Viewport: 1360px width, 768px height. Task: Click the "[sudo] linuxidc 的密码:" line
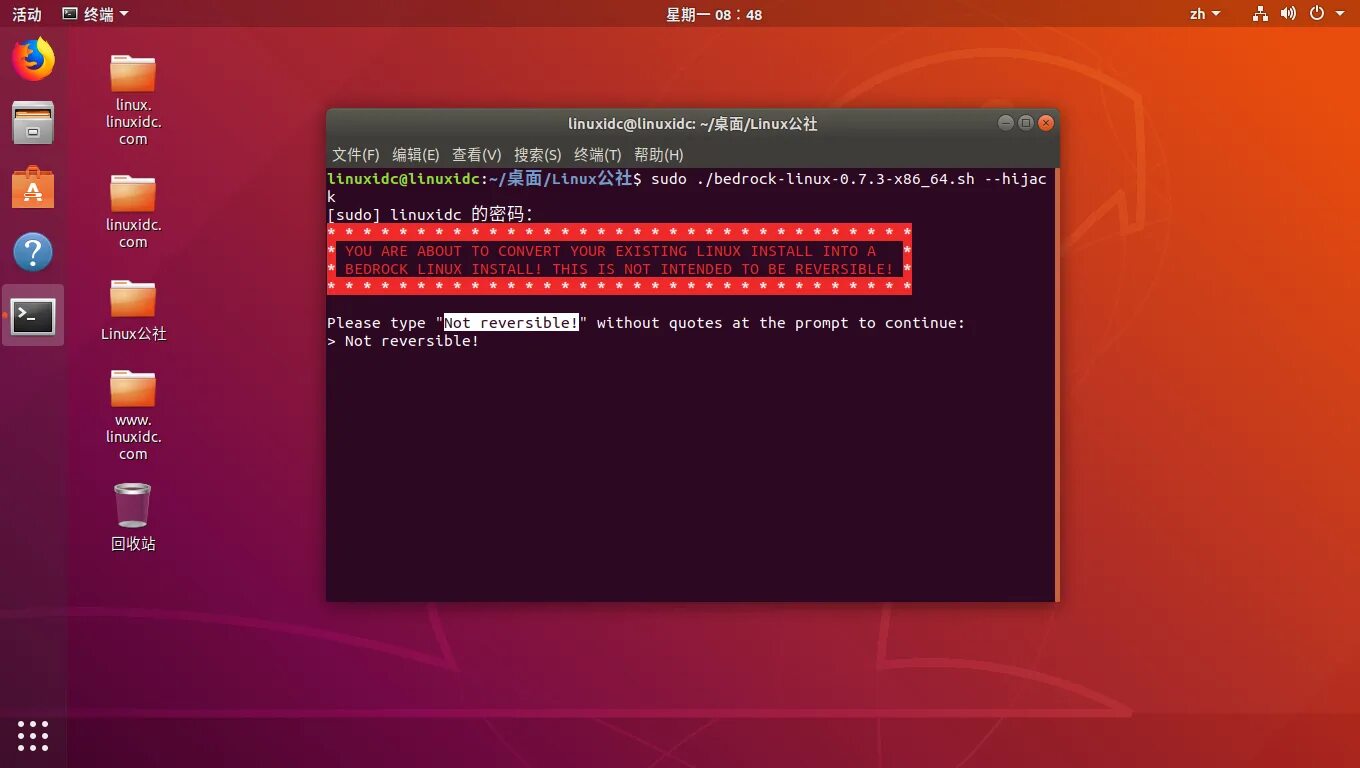[431, 214]
